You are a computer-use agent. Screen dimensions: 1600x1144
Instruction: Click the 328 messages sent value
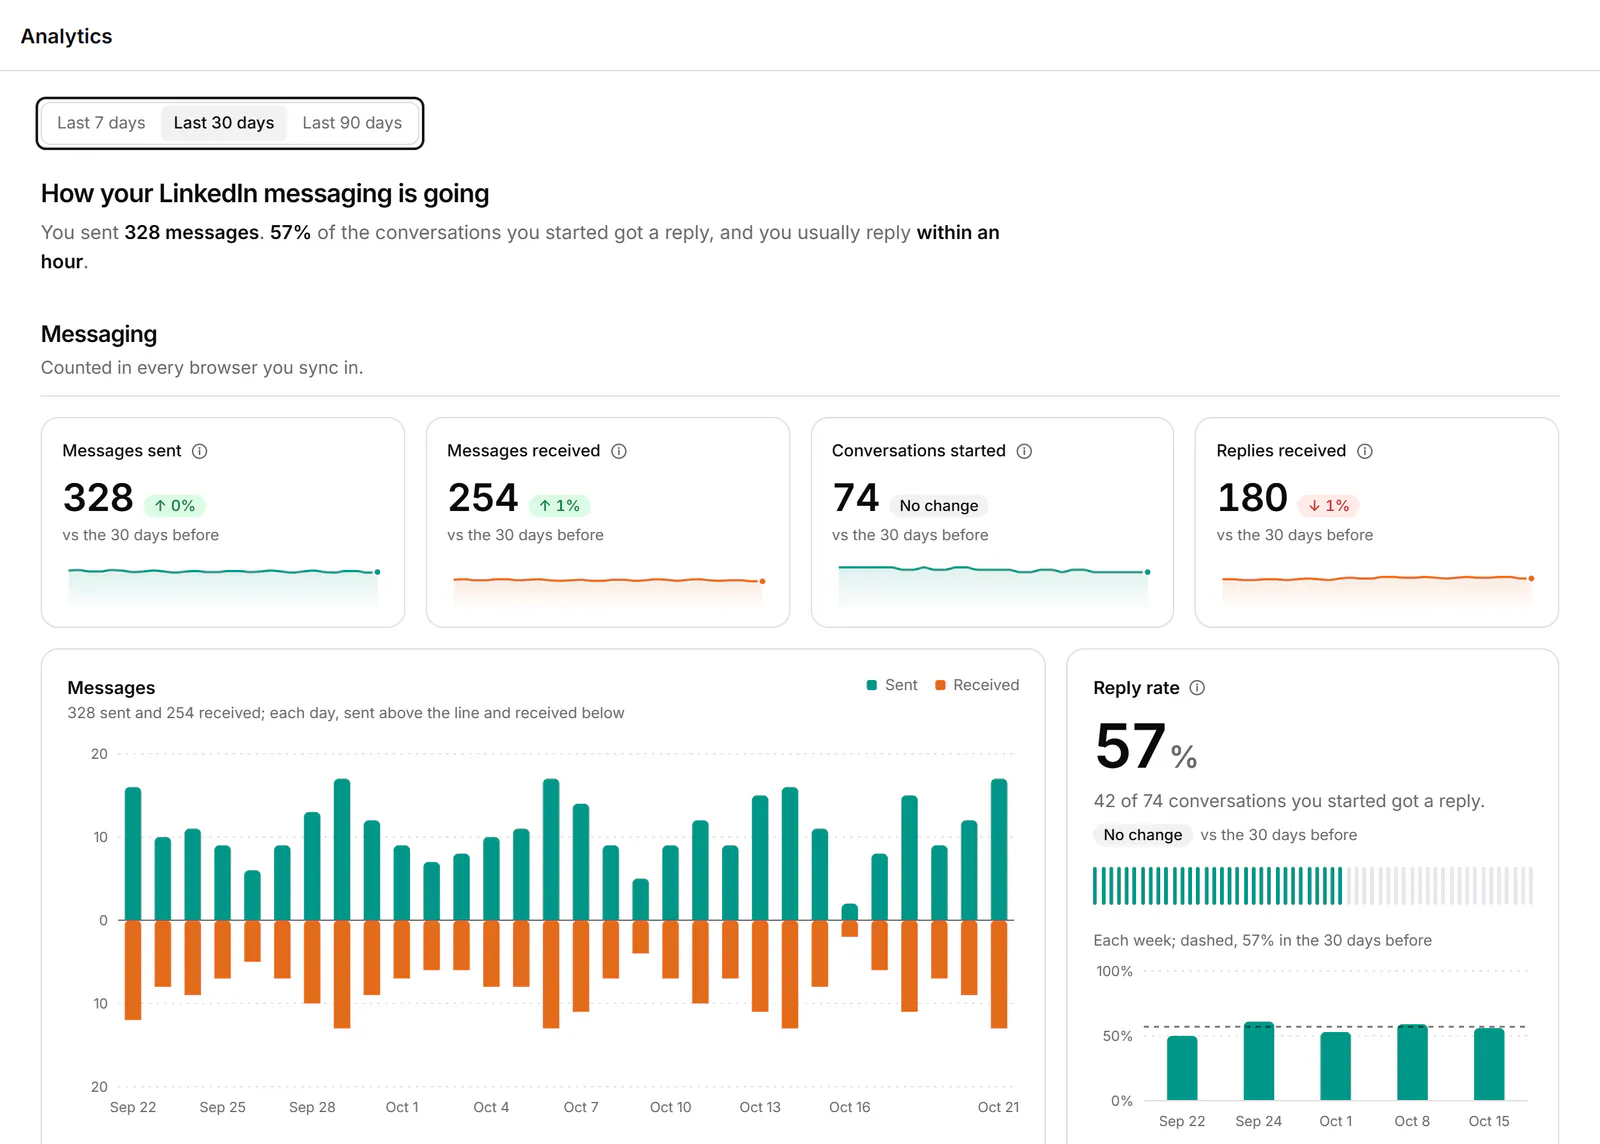(x=98, y=498)
